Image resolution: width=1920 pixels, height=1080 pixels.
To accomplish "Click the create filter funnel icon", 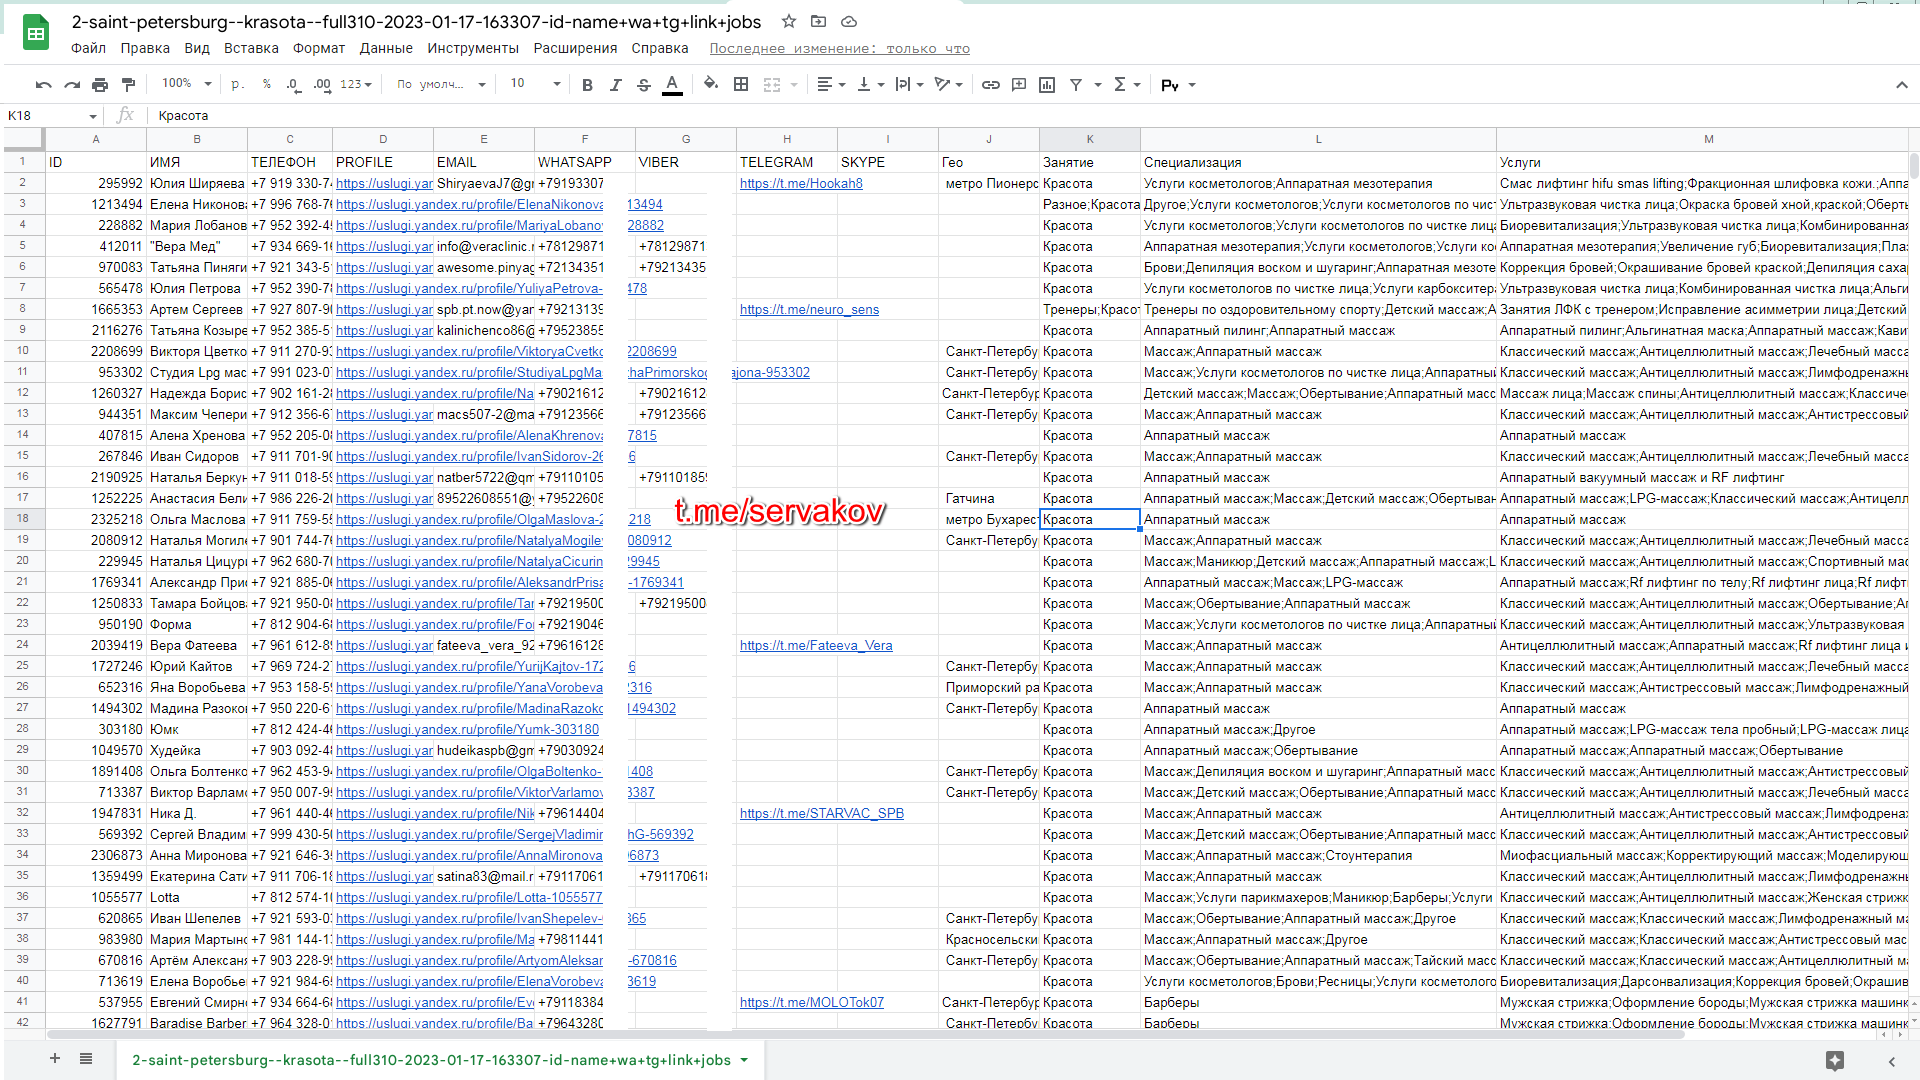I will pyautogui.click(x=1076, y=85).
